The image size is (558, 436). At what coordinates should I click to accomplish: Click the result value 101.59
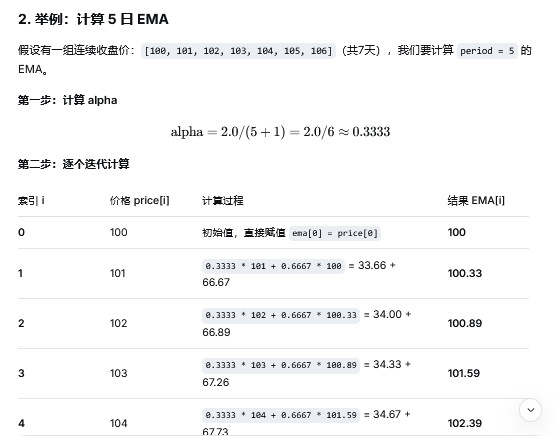coord(464,373)
